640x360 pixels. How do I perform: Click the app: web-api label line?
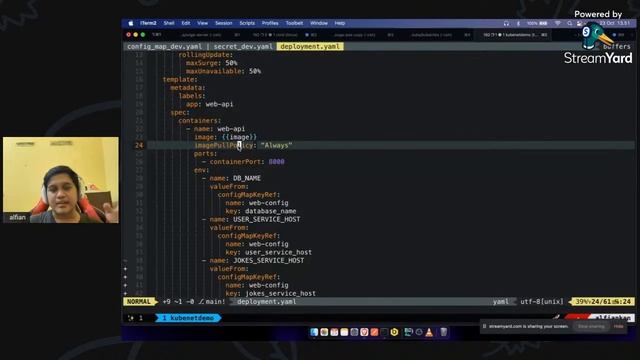(209, 104)
